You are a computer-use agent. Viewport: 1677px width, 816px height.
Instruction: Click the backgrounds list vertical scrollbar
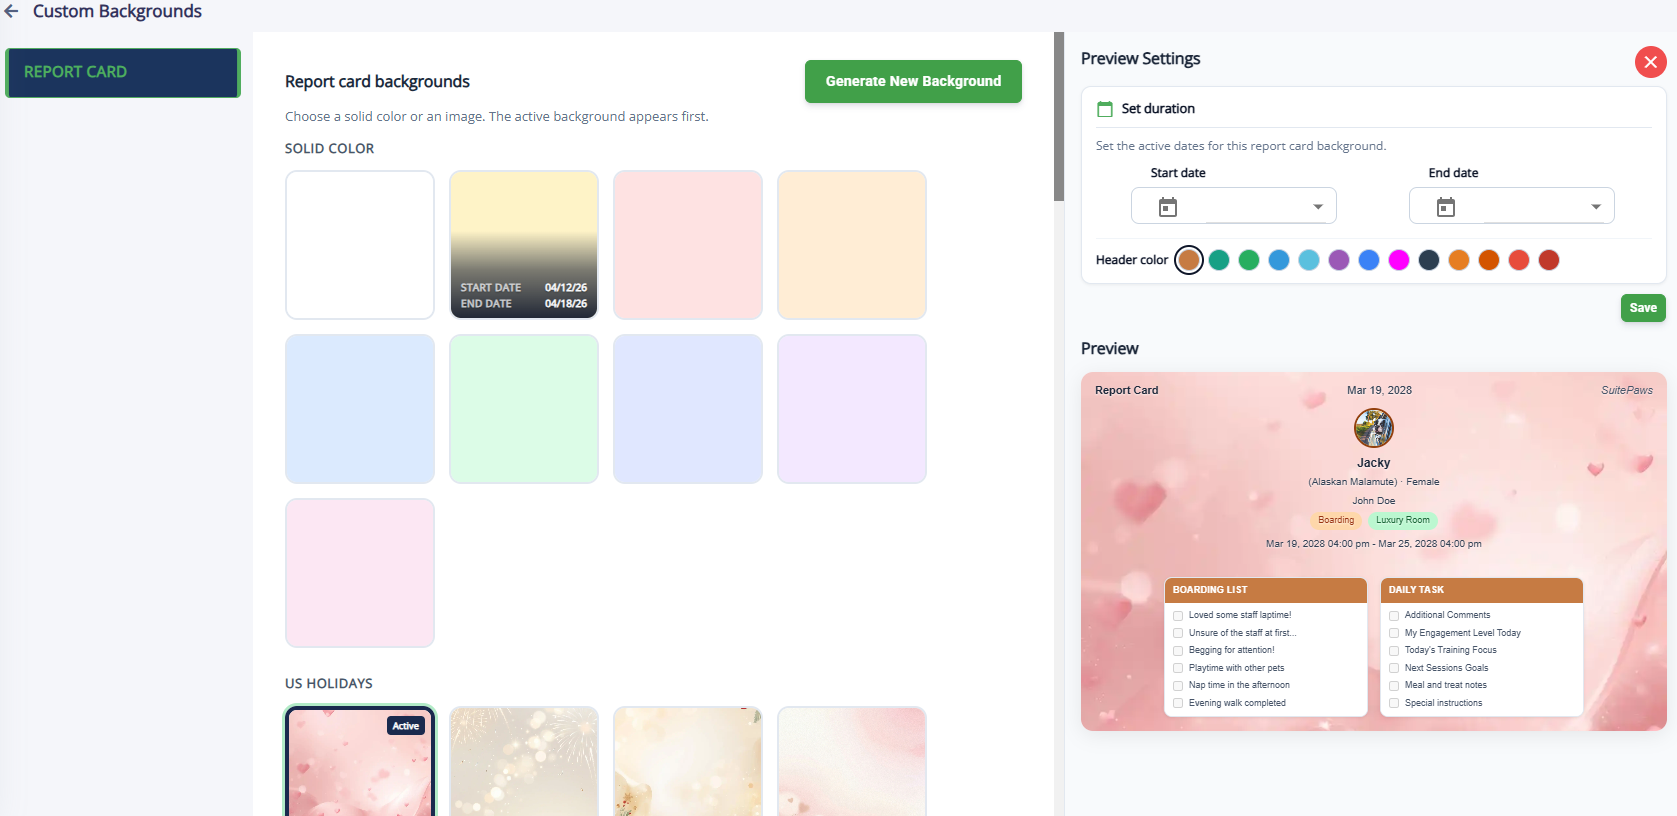[1059, 117]
